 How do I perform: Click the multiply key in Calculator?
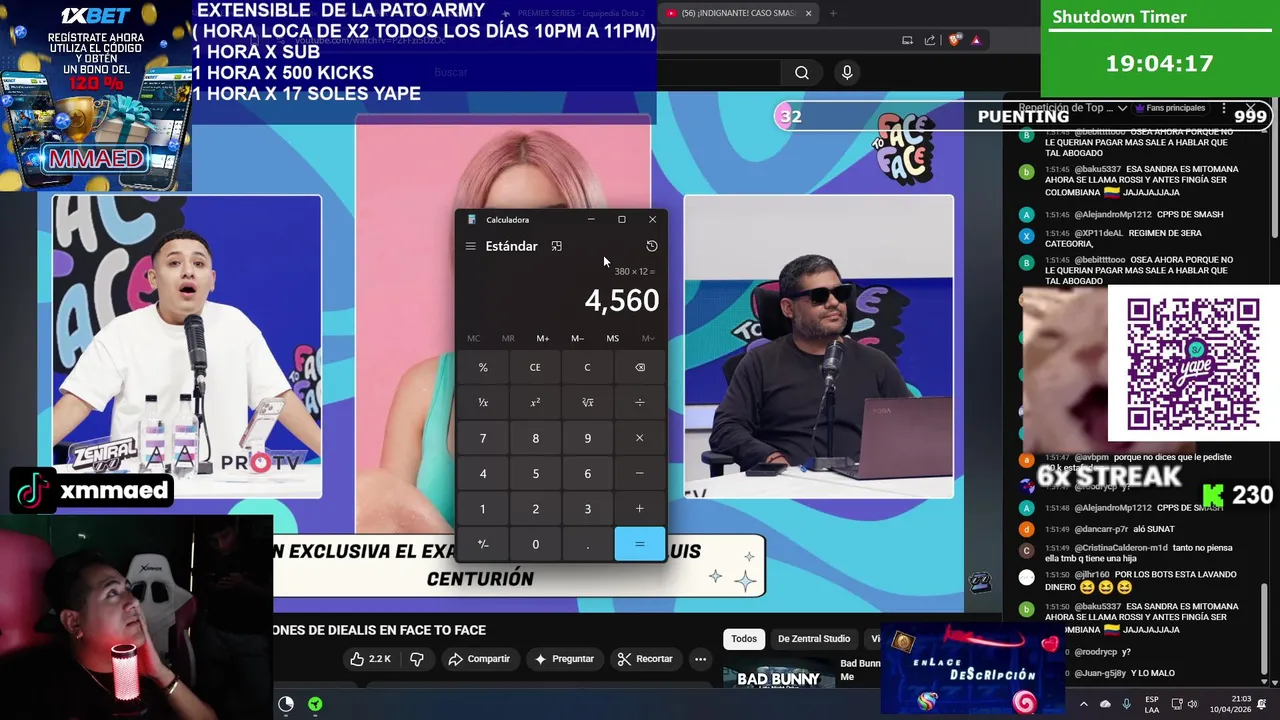click(x=640, y=438)
